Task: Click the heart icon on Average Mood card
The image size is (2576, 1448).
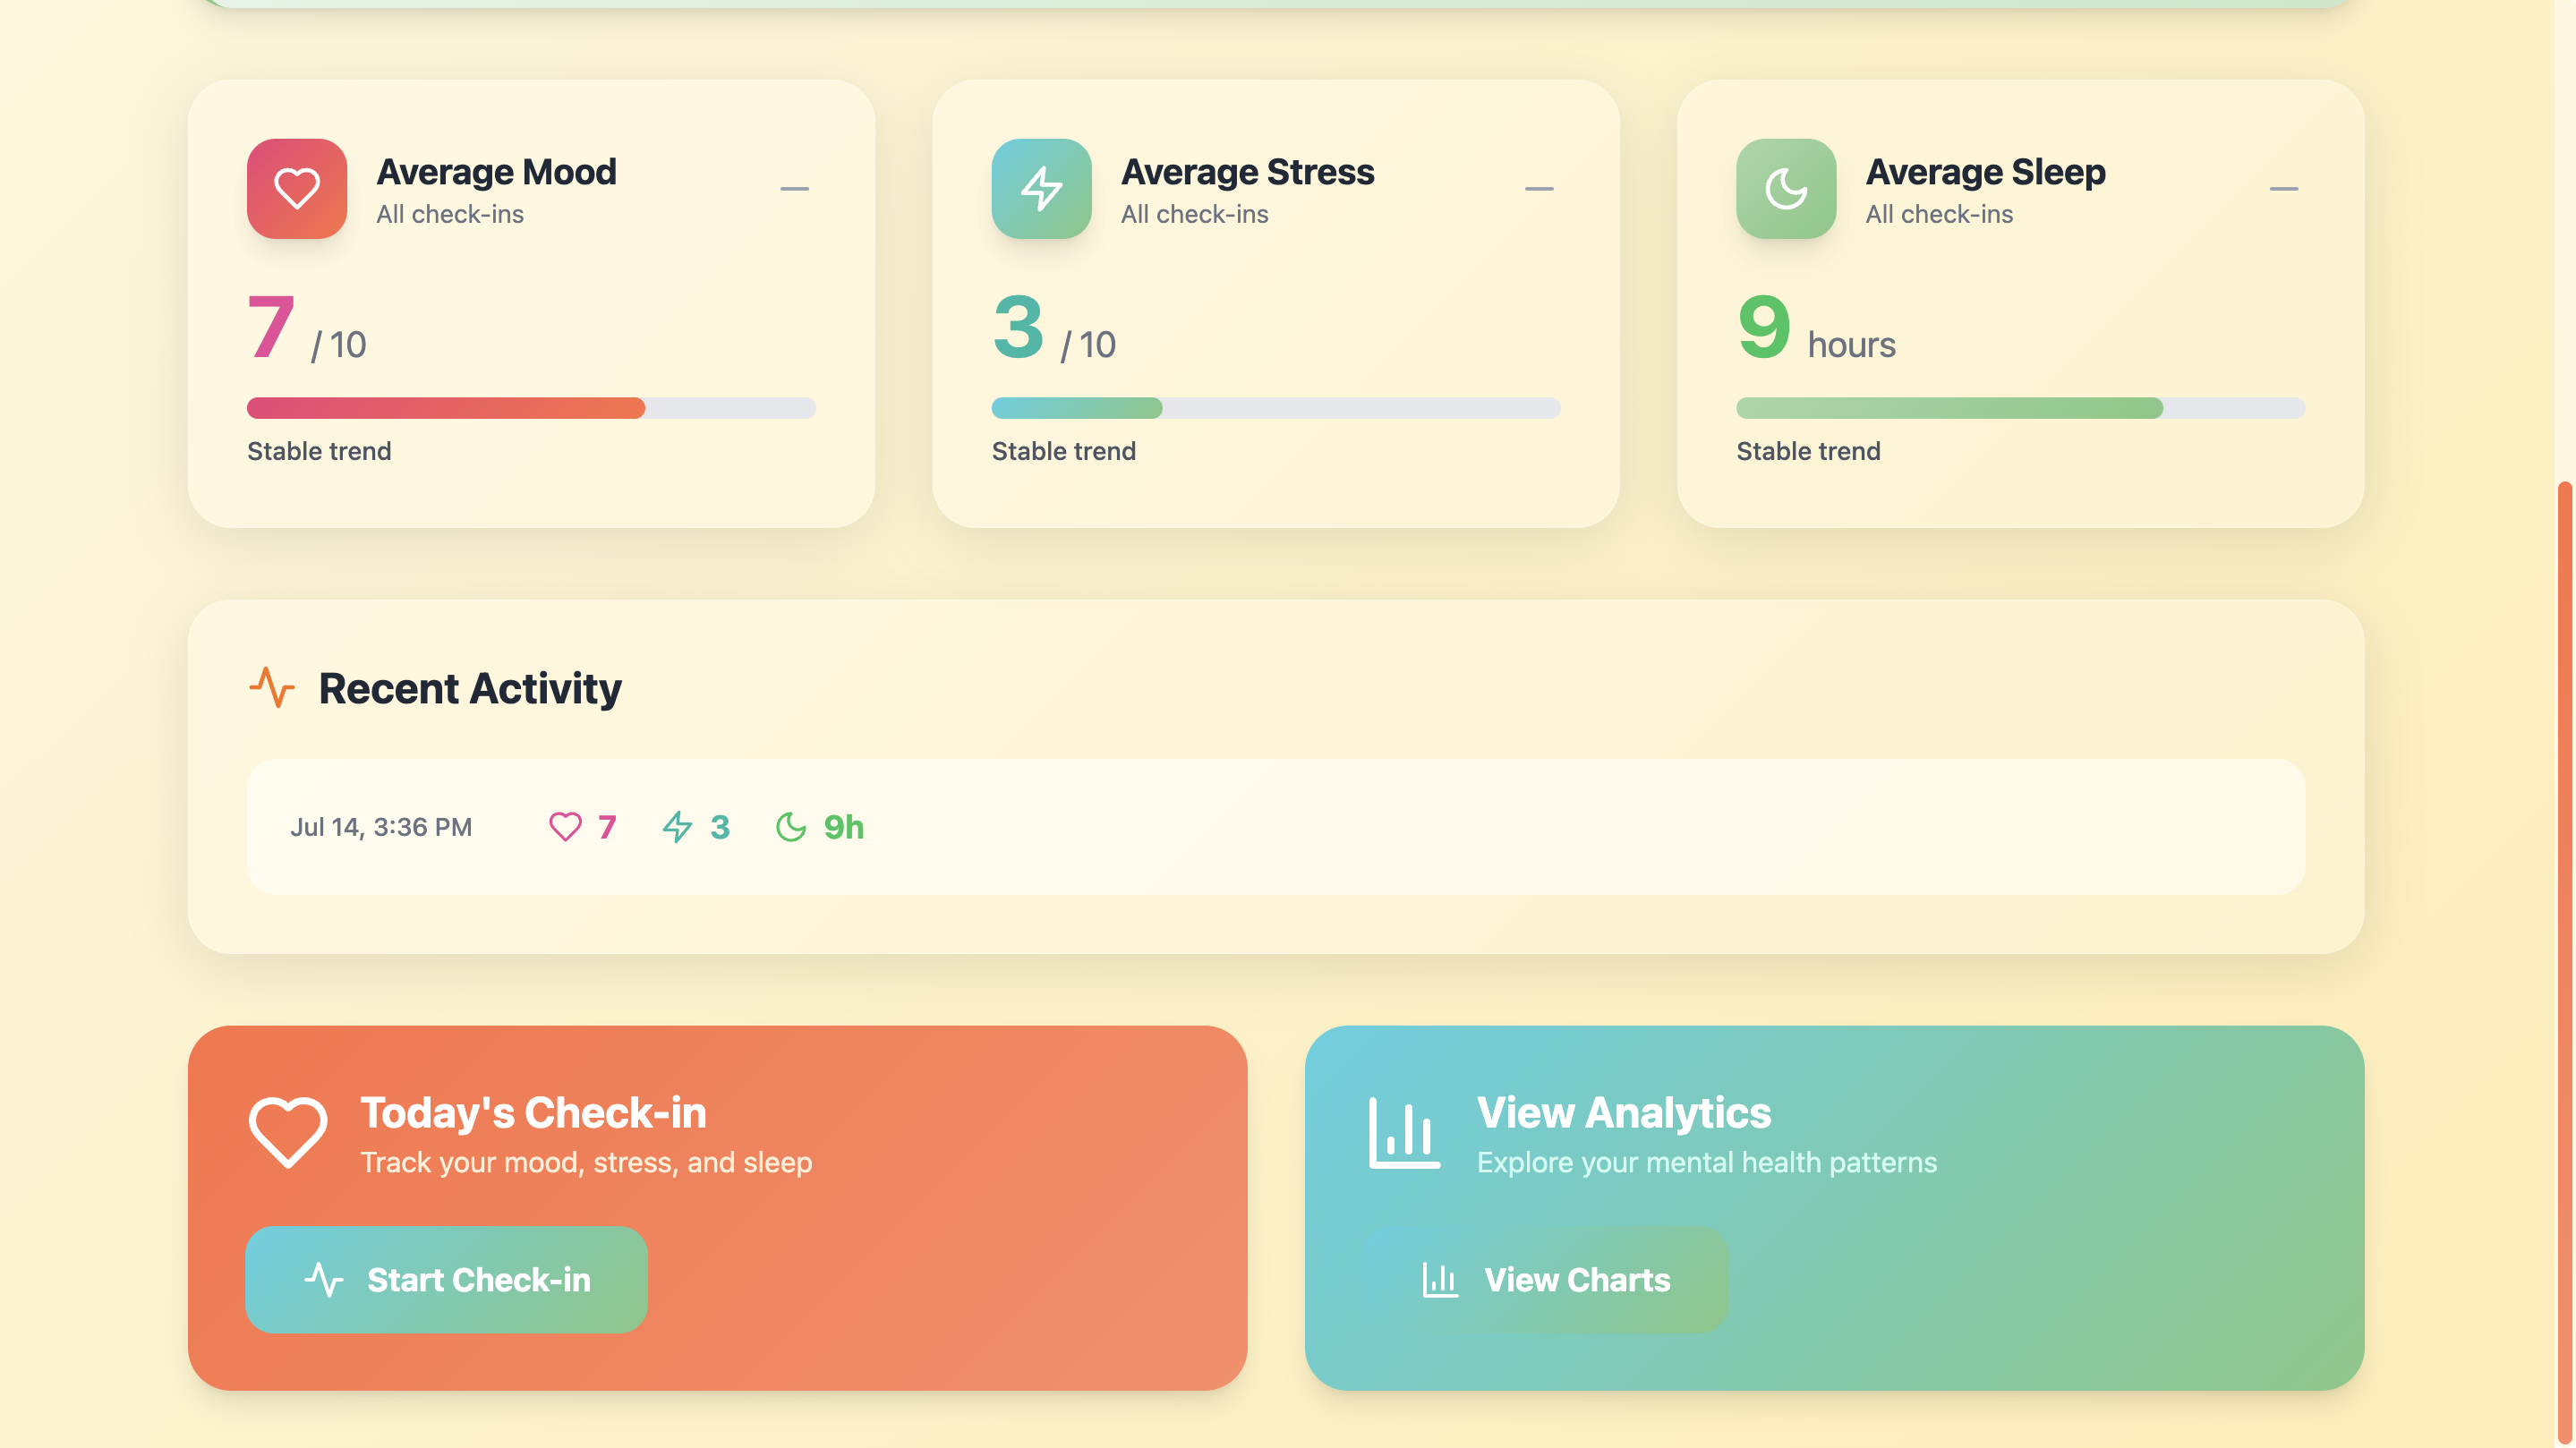Action: [297, 188]
